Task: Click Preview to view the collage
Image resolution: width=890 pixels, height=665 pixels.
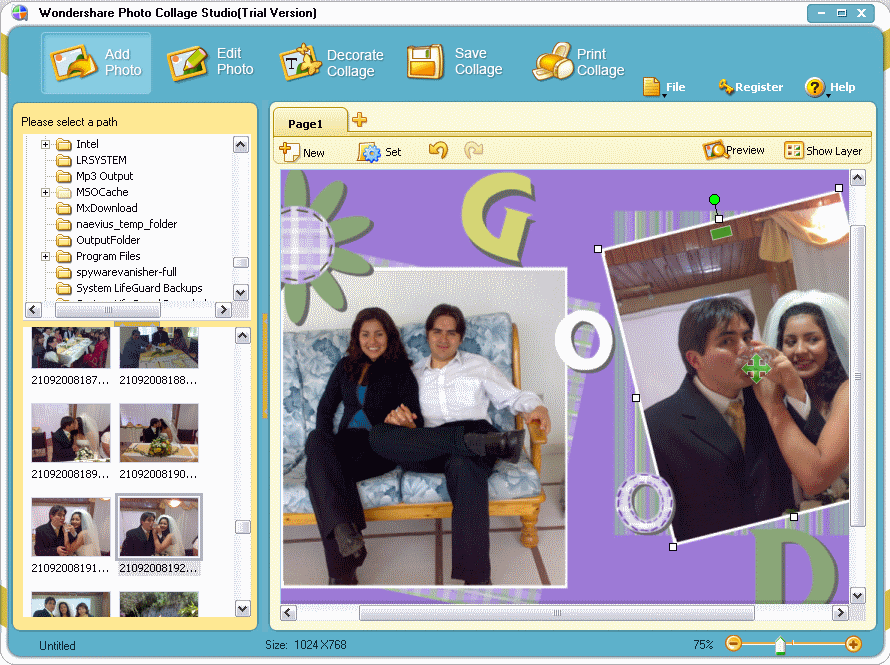Action: click(x=734, y=150)
